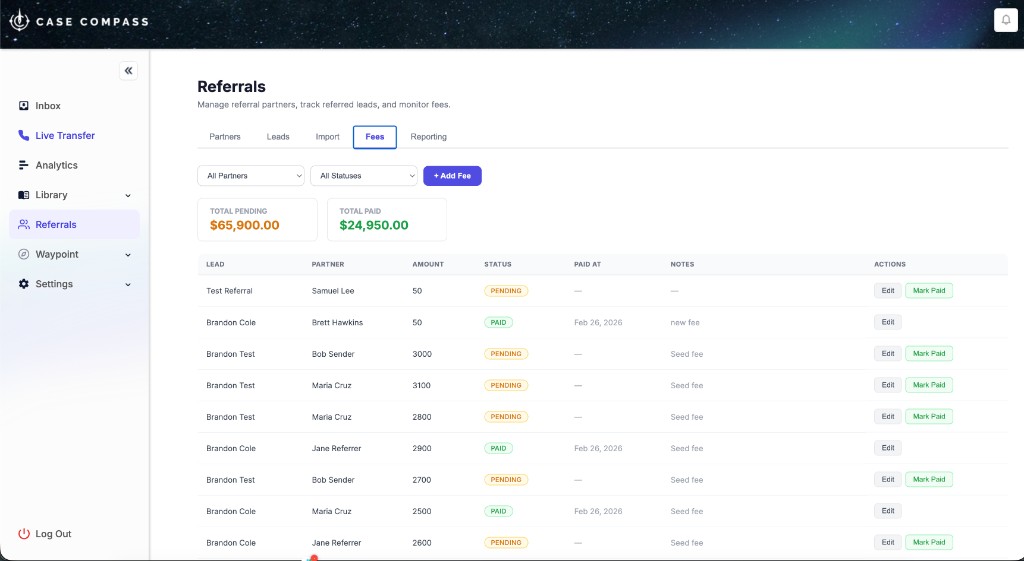Mark the 3100 fee as paid

coord(929,385)
